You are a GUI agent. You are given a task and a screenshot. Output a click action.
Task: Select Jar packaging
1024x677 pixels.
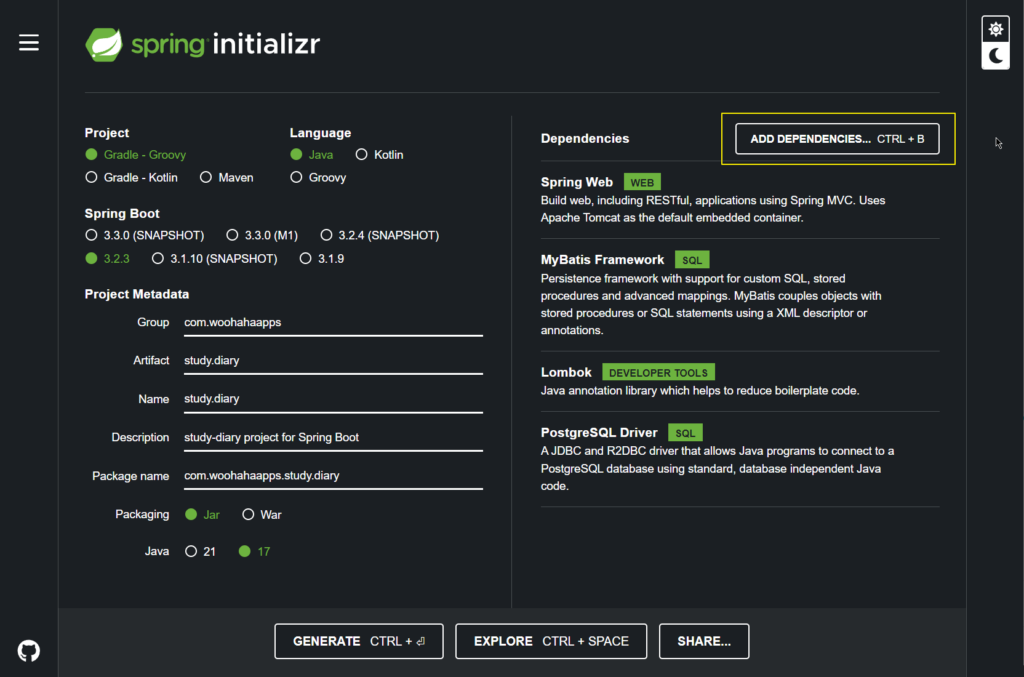[202, 514]
